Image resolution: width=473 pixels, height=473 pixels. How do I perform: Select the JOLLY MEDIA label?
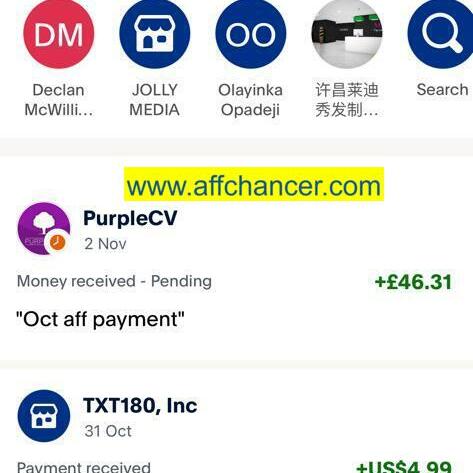(155, 100)
